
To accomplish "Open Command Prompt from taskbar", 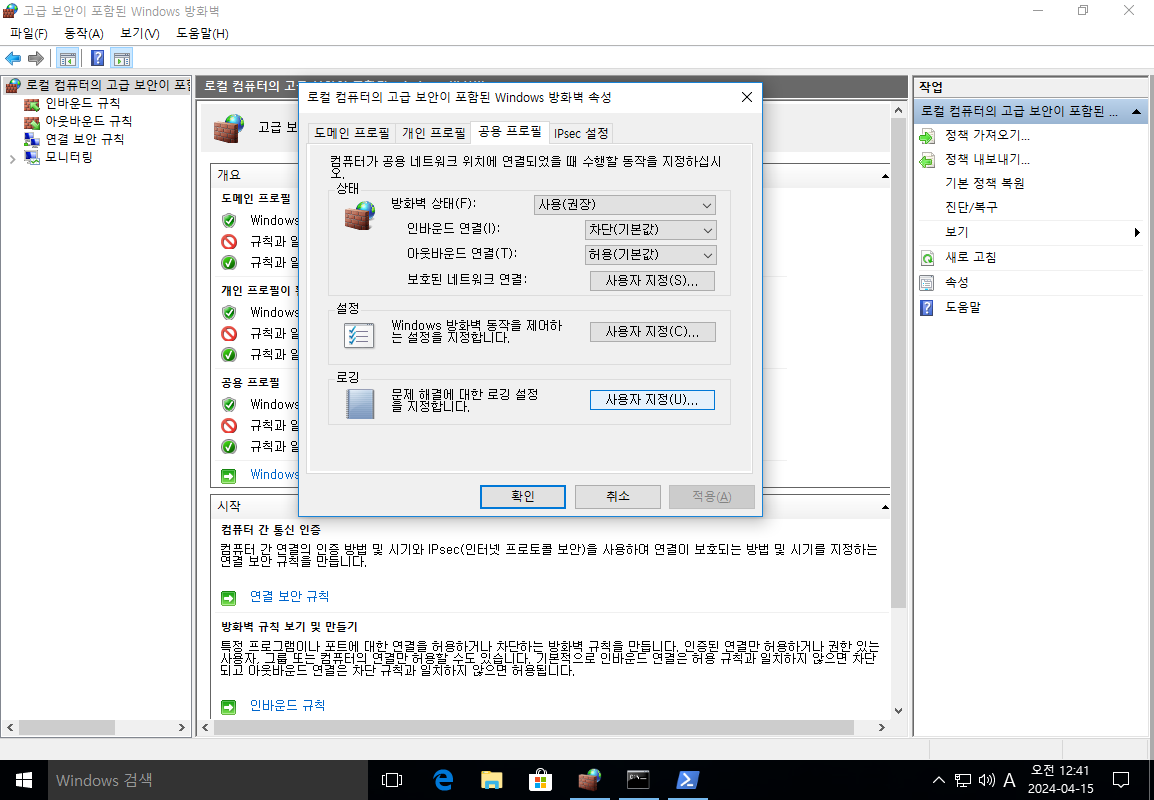I will [x=637, y=780].
